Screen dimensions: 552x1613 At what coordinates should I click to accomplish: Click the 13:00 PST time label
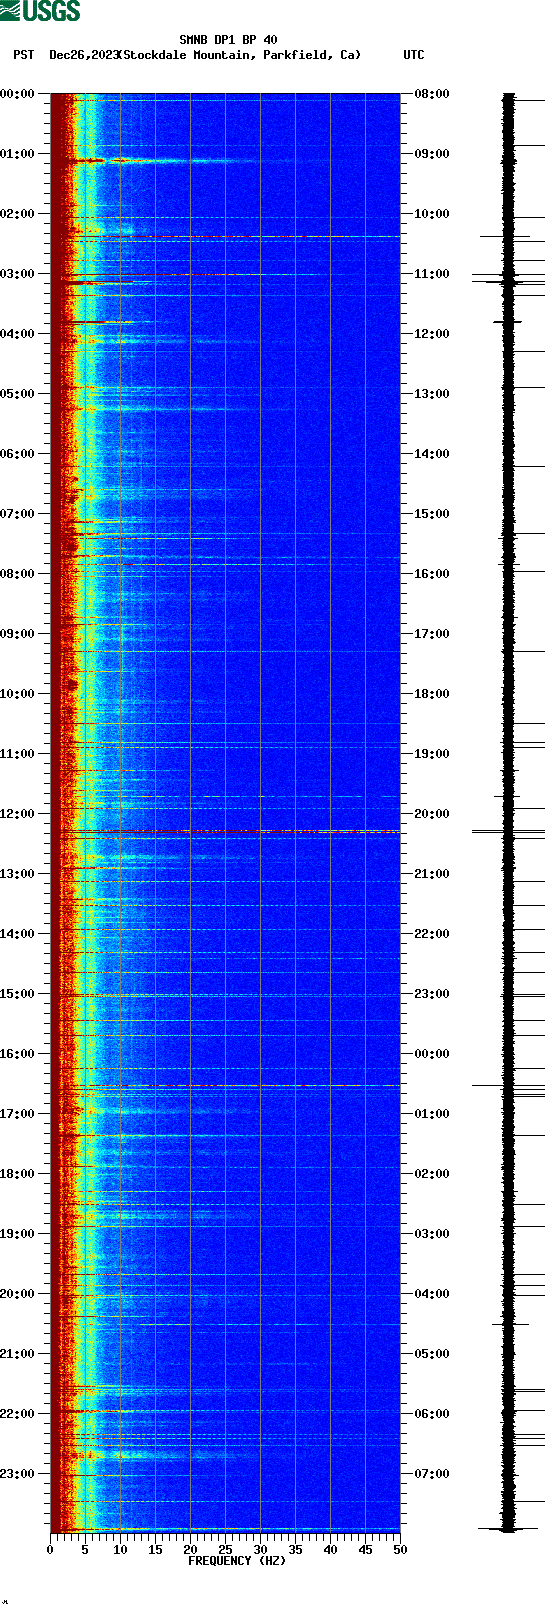[17, 874]
